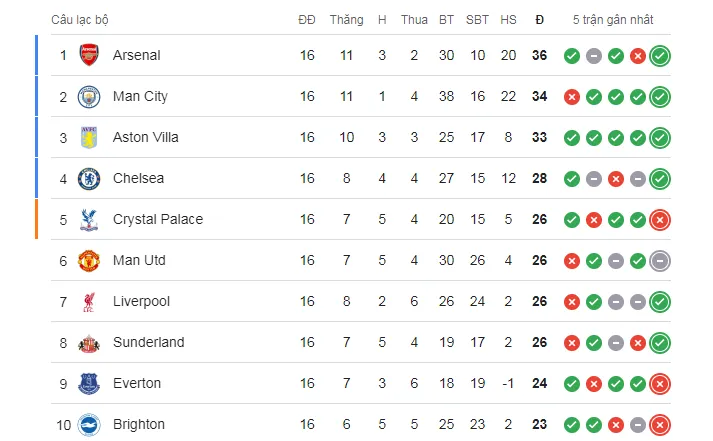Click the Arsenal club crest icon
Viewport: 713px width, 441px height.
point(90,55)
